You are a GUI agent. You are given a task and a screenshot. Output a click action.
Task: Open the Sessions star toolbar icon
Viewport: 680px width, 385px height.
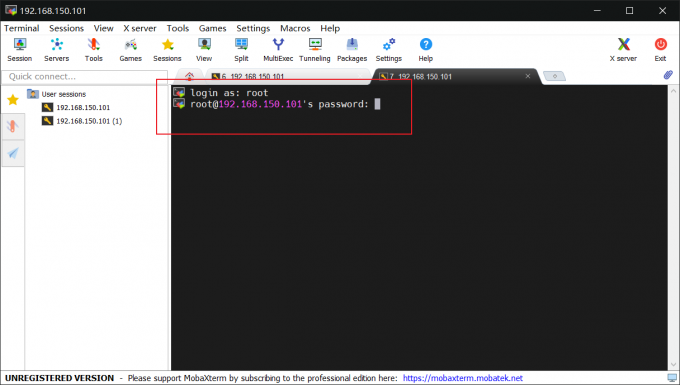pos(167,50)
